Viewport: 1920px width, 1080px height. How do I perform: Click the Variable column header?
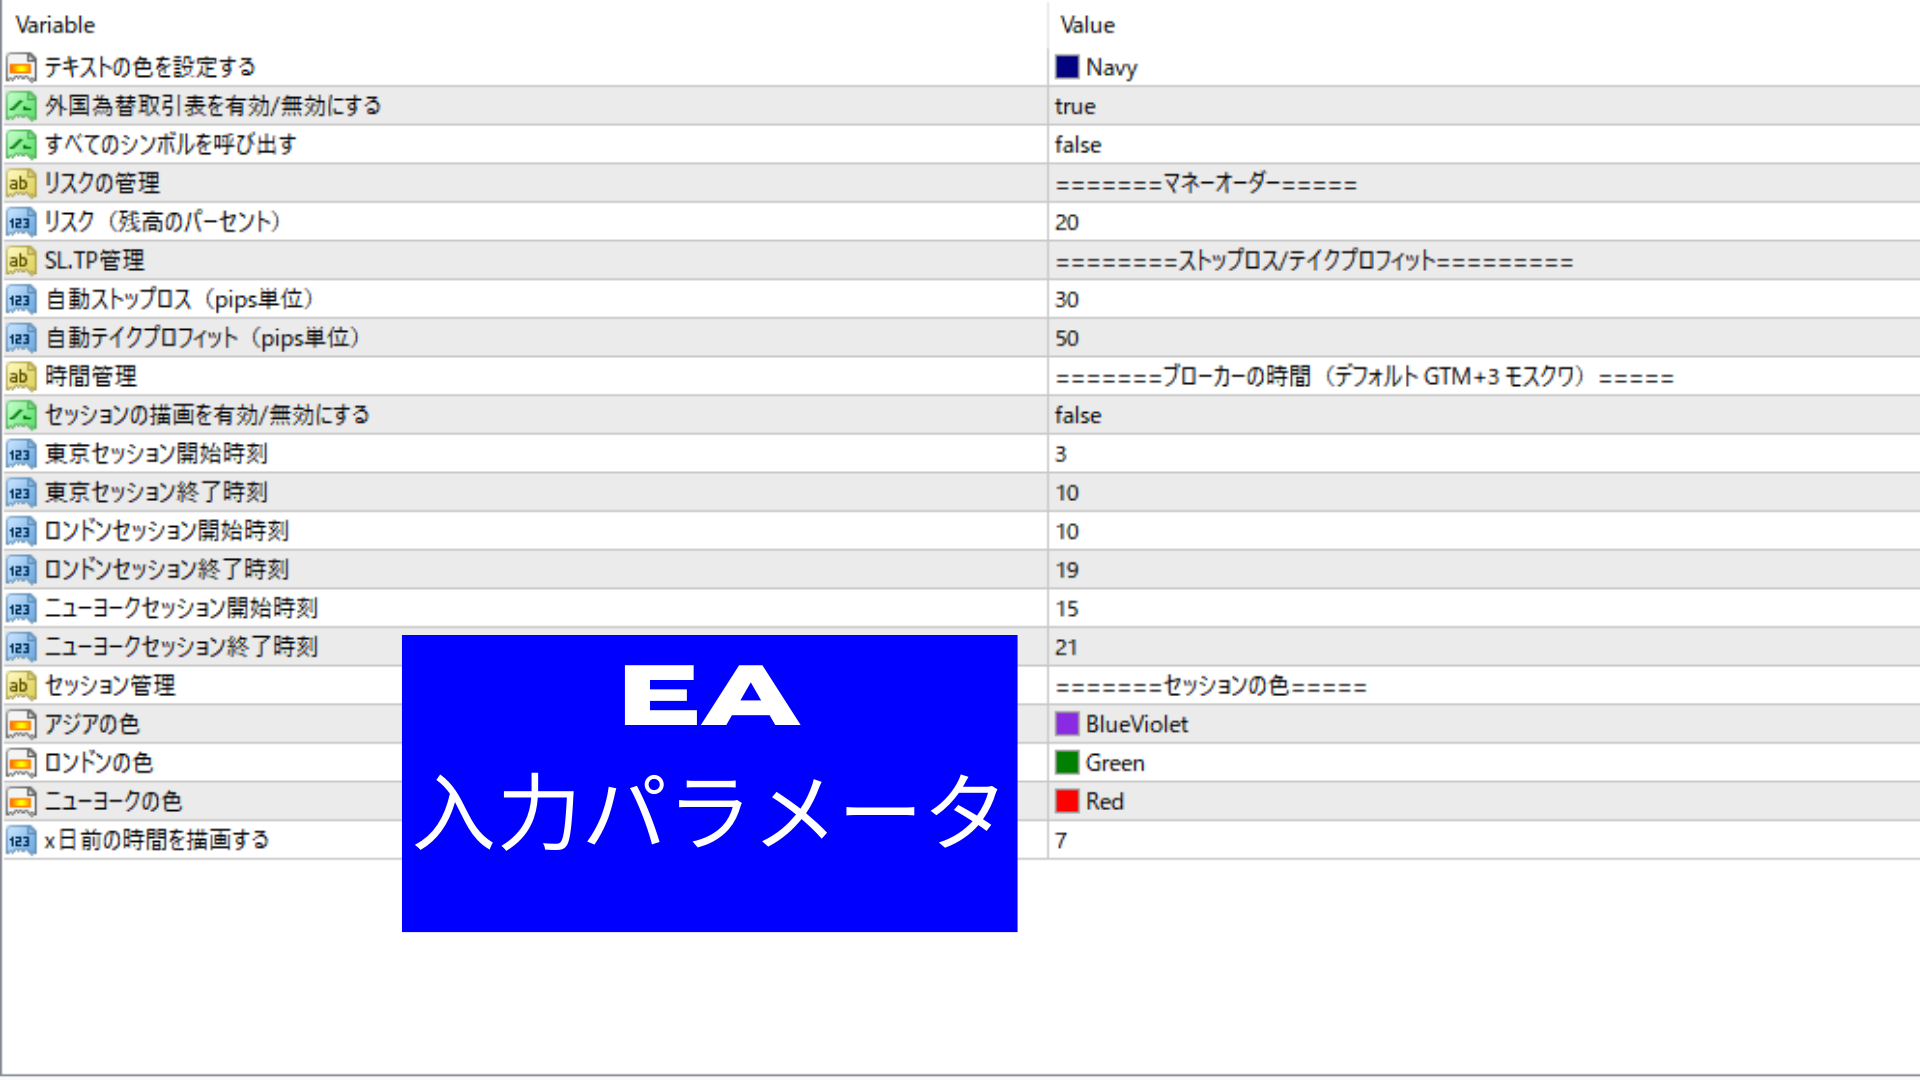click(x=55, y=25)
